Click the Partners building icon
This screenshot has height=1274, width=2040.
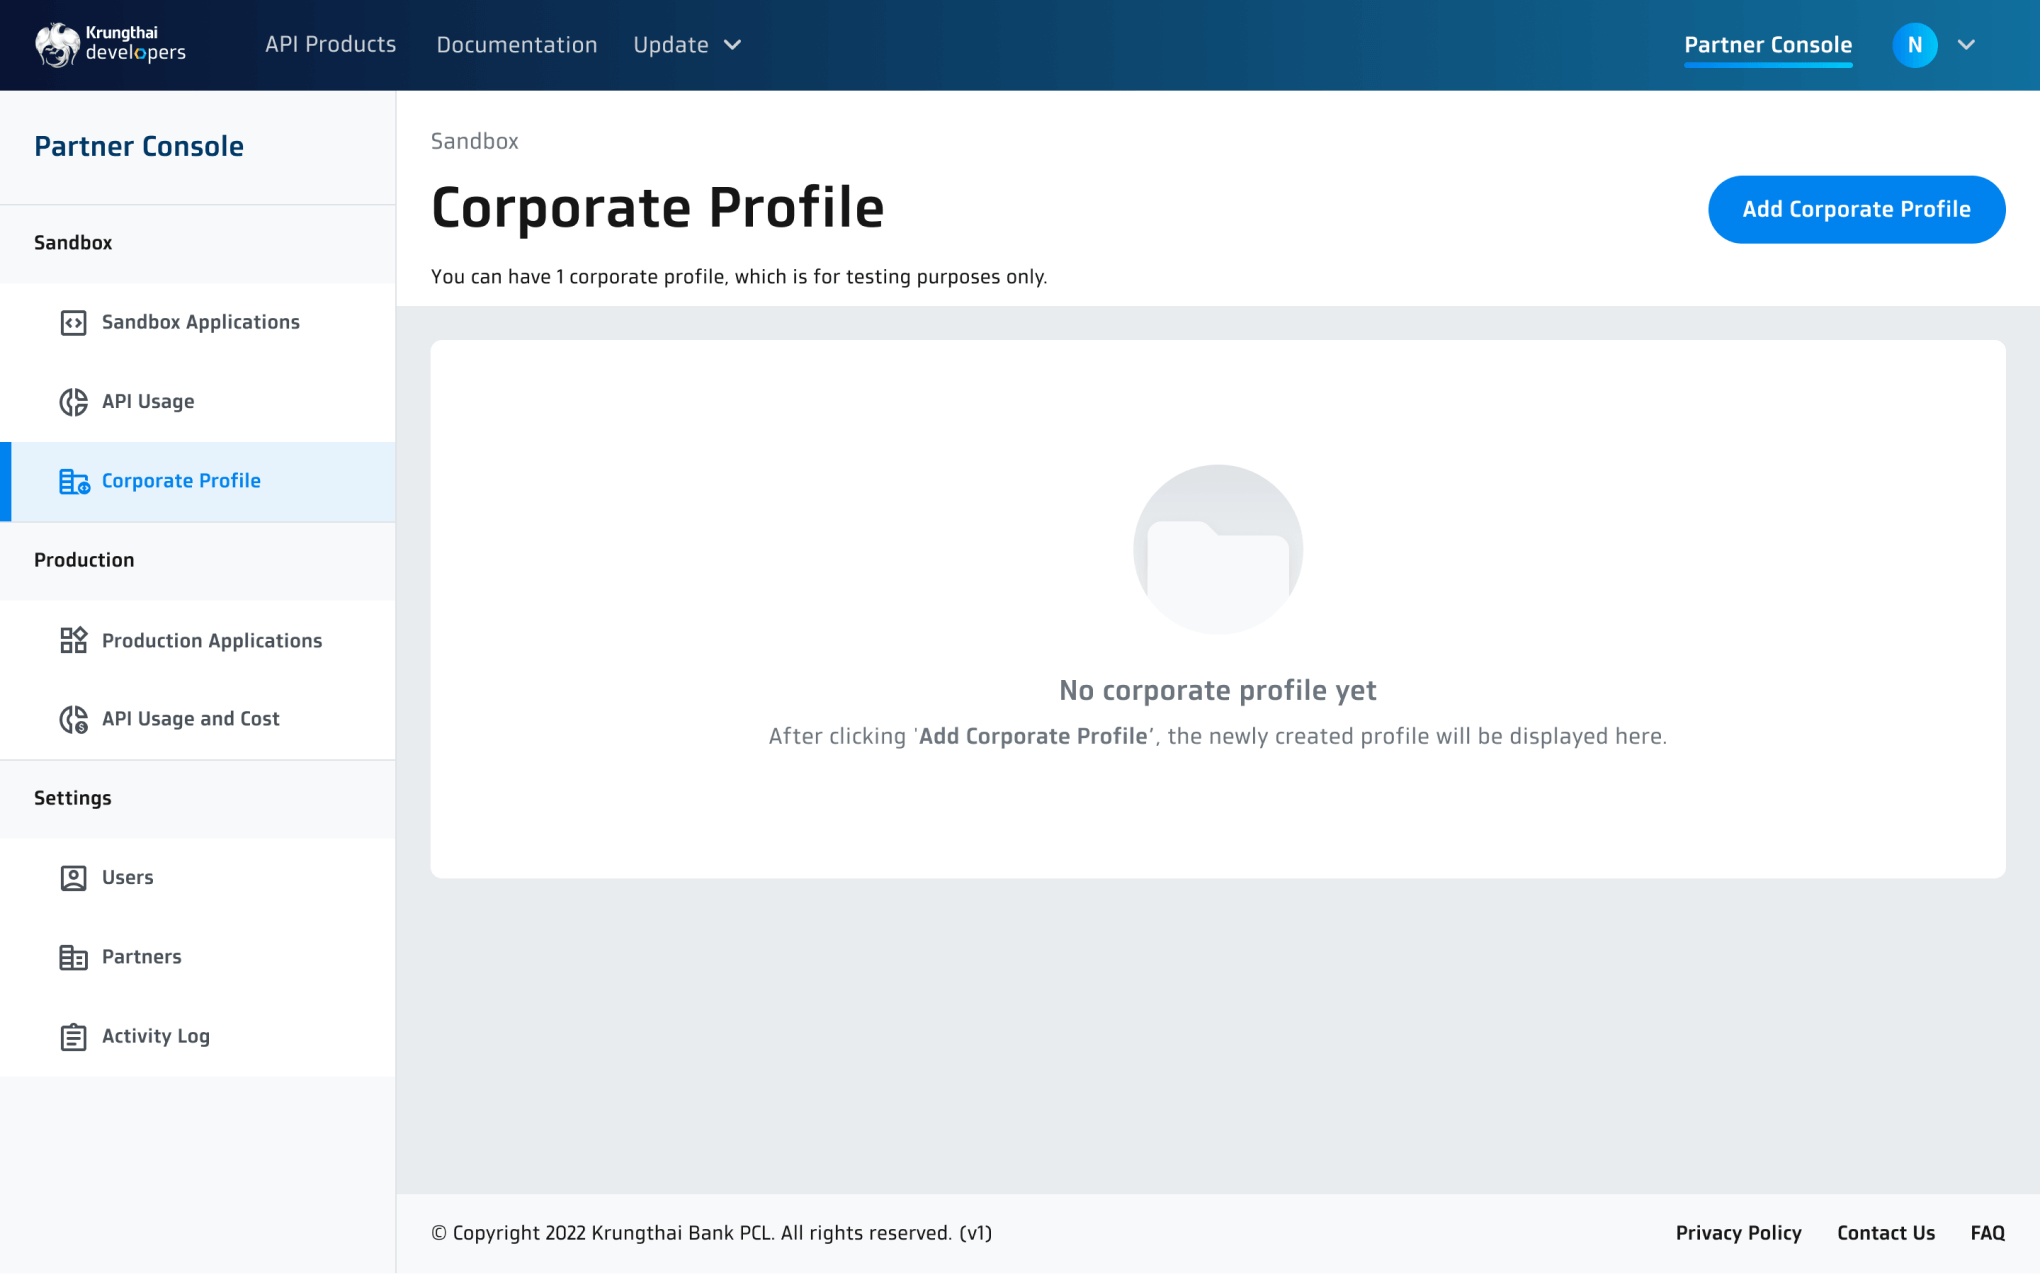(x=73, y=957)
